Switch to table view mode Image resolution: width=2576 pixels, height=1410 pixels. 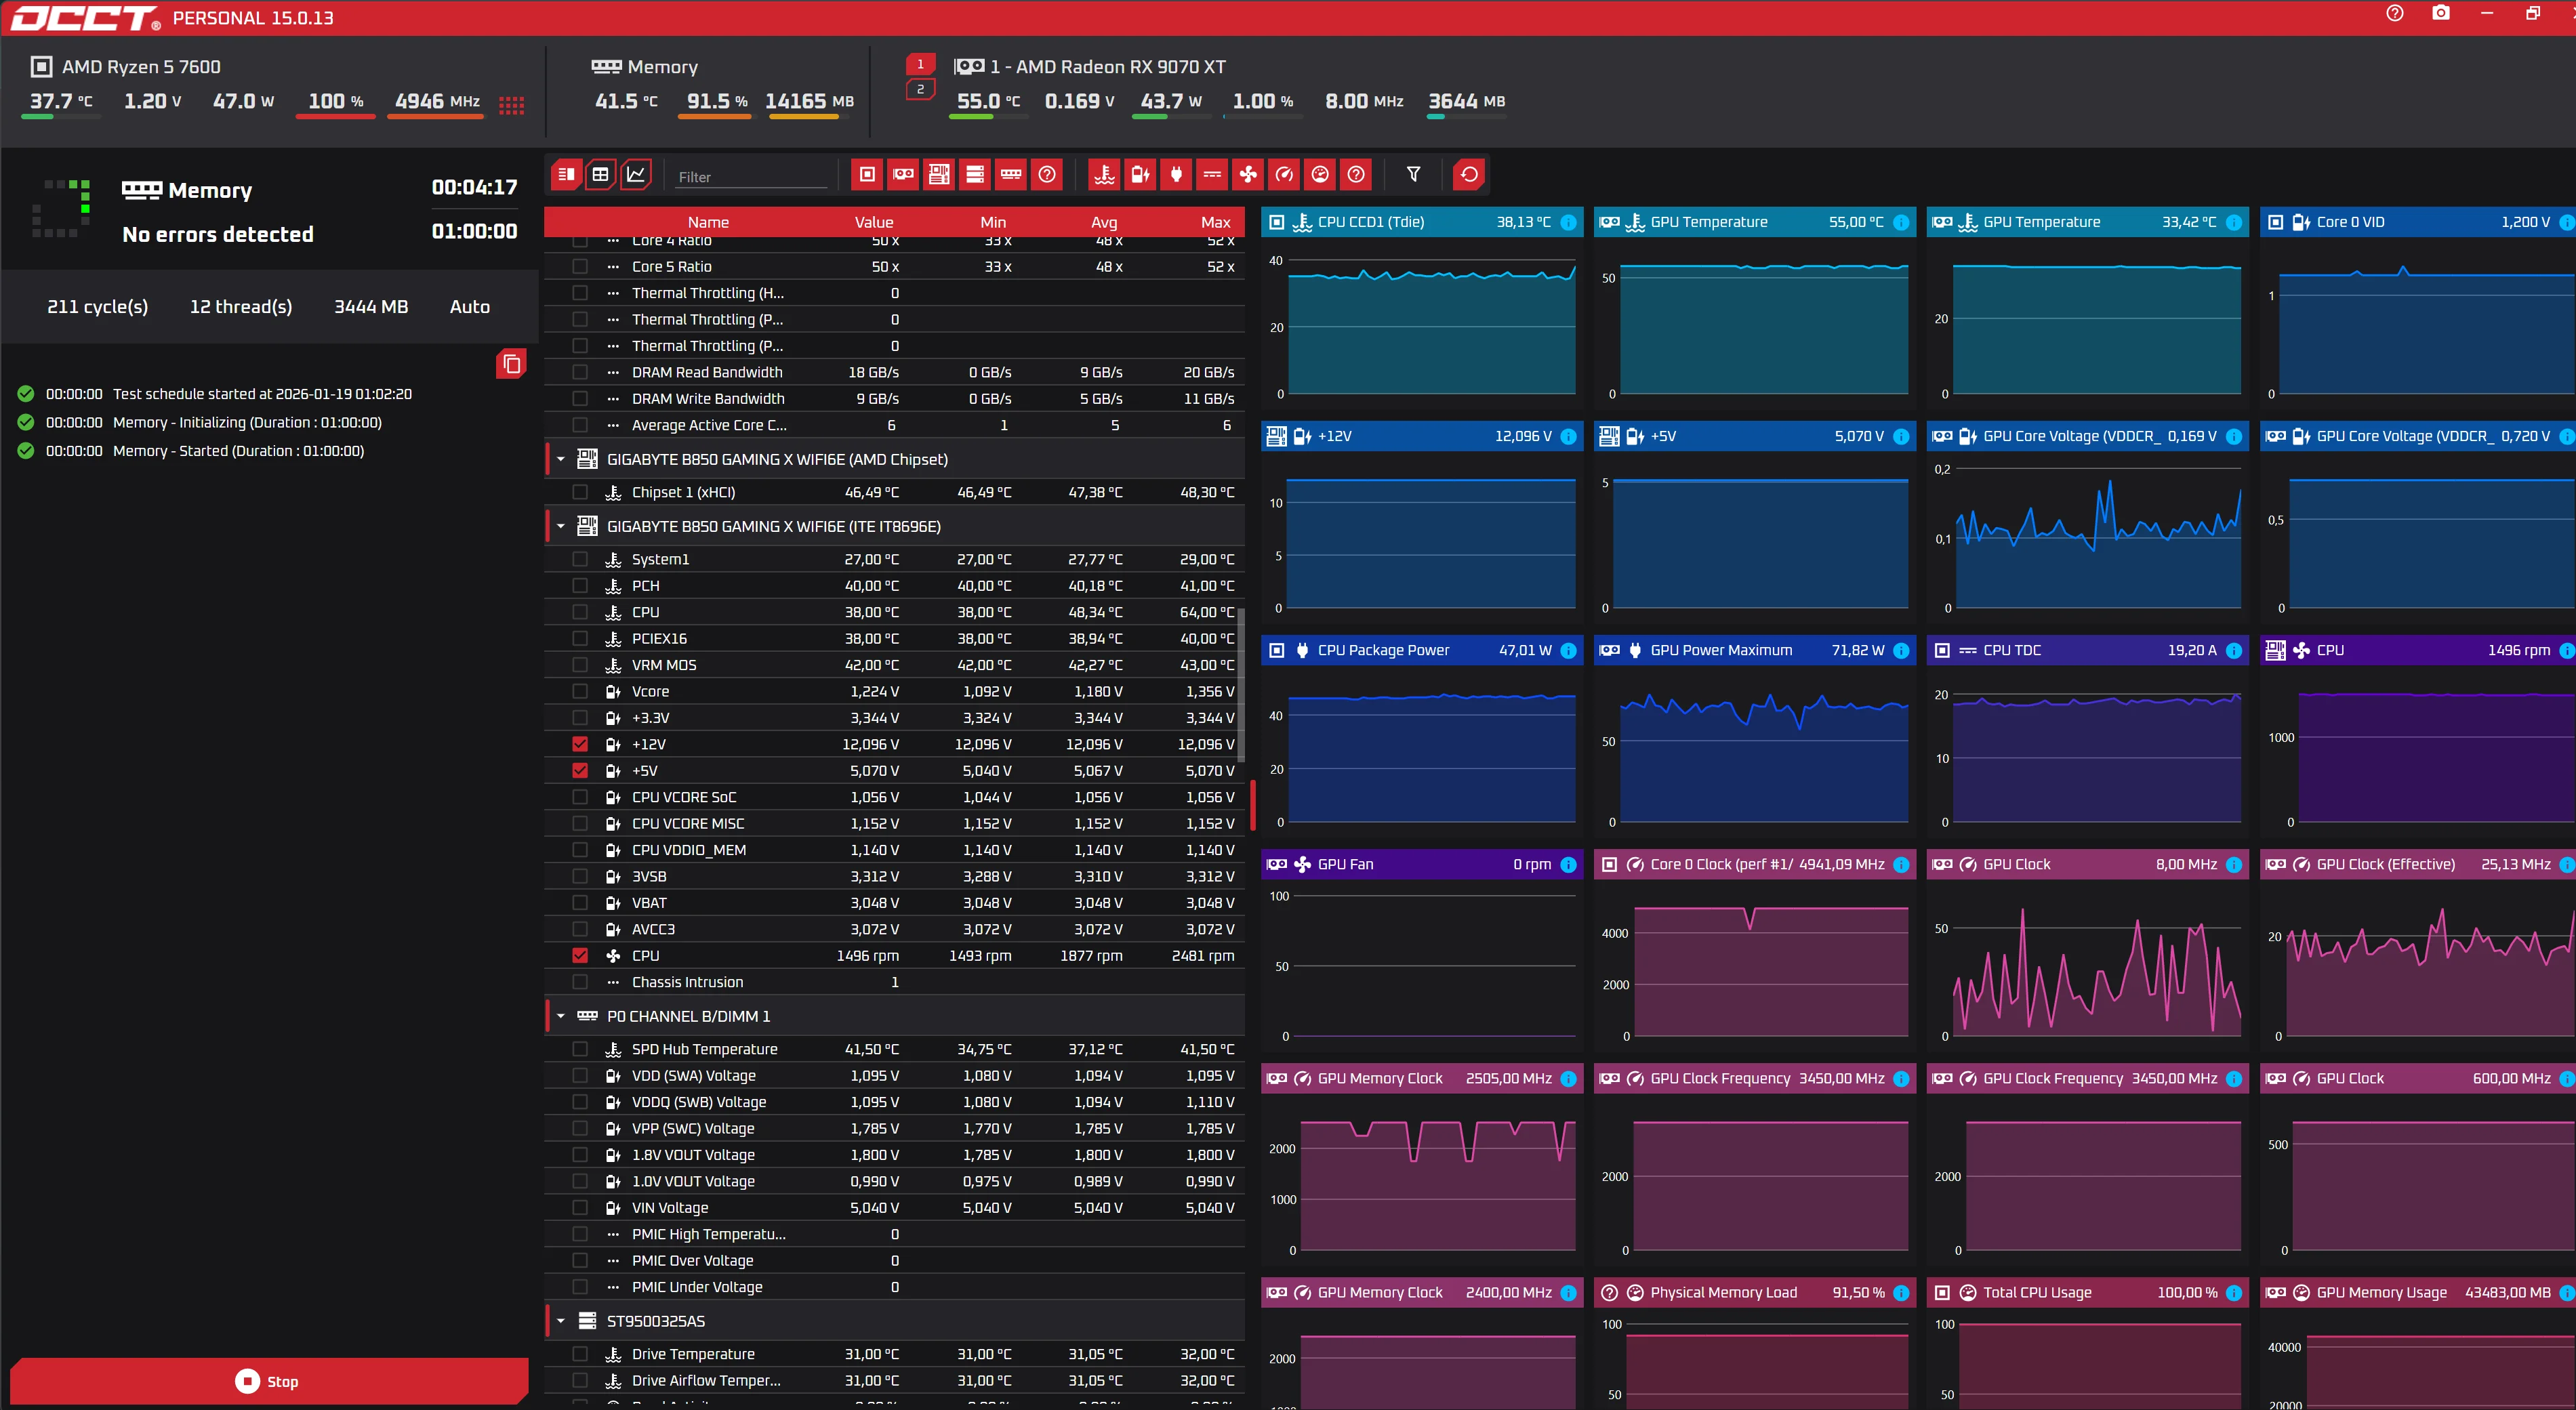pyautogui.click(x=600, y=174)
